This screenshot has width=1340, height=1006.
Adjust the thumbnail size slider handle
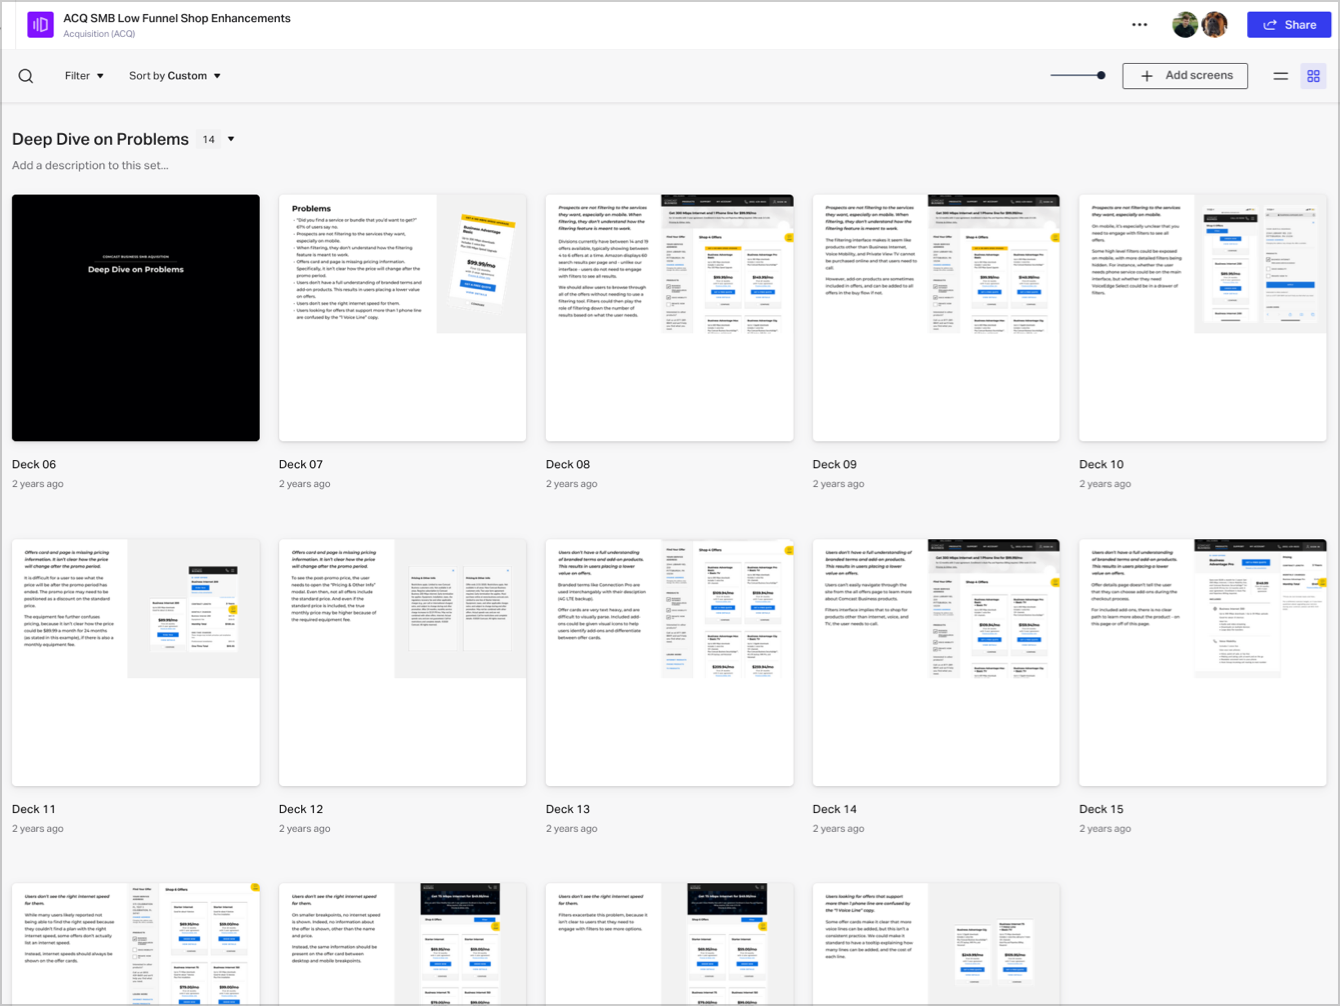[x=1101, y=75]
